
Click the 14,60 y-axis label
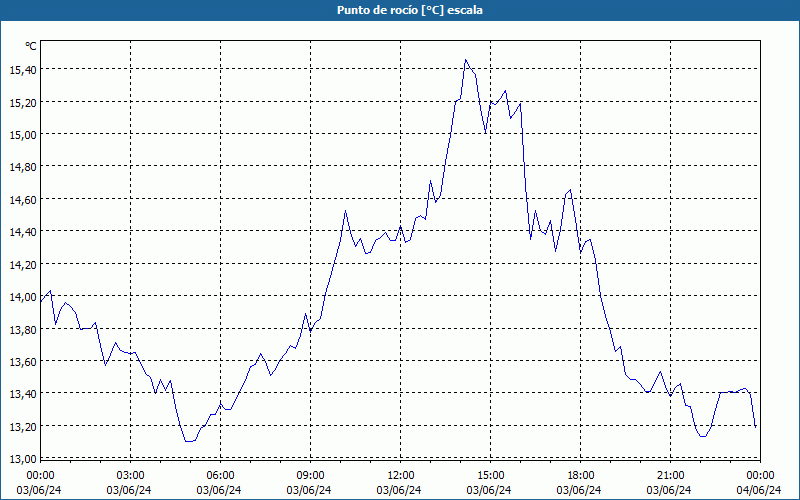pyautogui.click(x=23, y=199)
